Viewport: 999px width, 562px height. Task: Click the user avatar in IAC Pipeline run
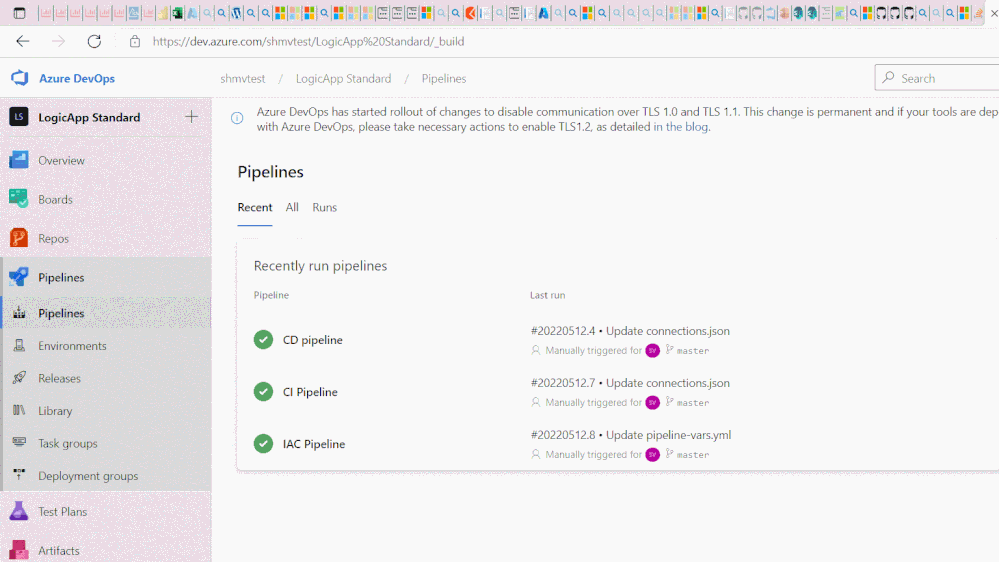(652, 454)
